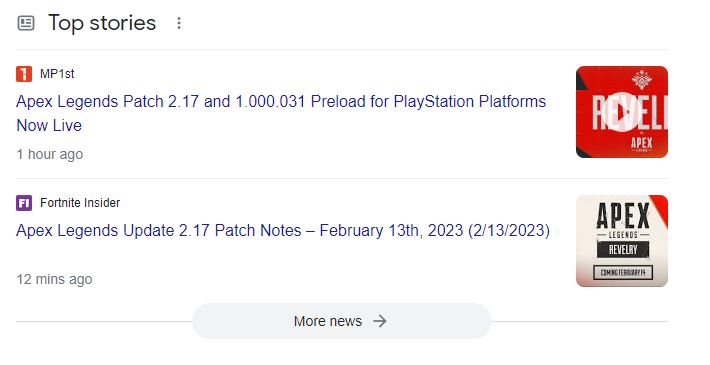Click the MP1st red site favicon
Screen dimensions: 710x365
pos(24,74)
